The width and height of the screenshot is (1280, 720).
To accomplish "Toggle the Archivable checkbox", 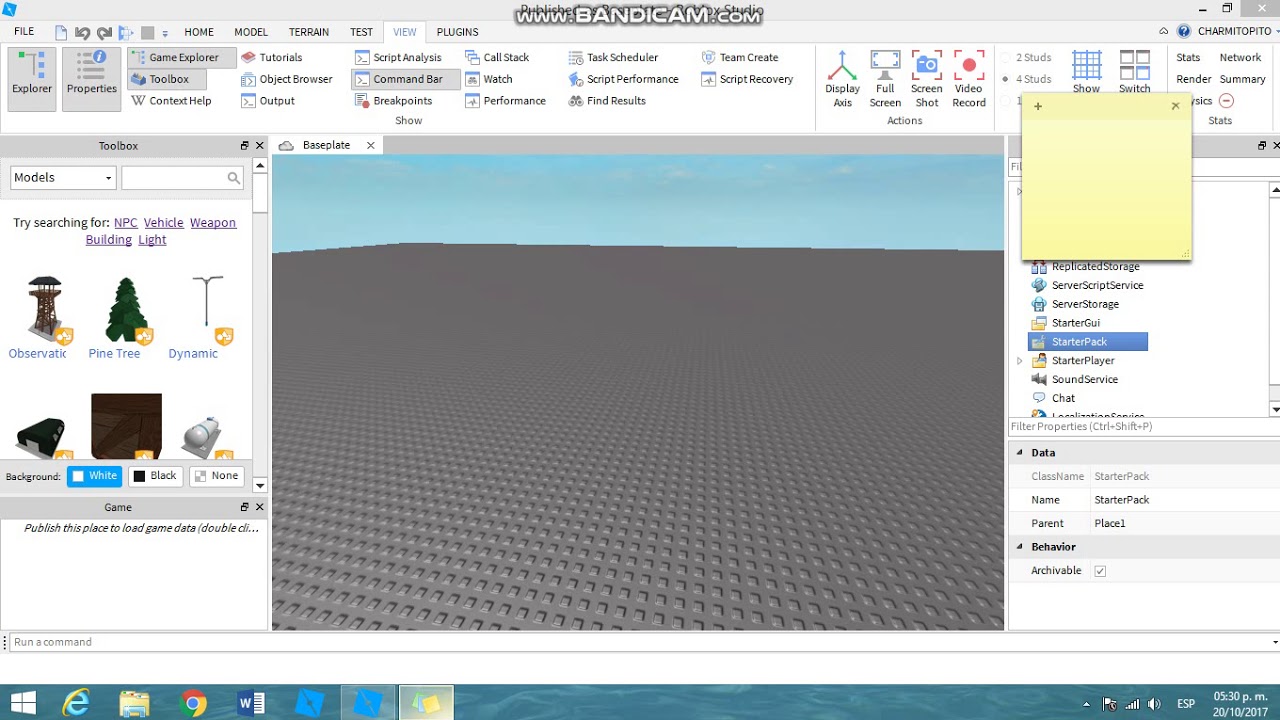I will pyautogui.click(x=1100, y=571).
